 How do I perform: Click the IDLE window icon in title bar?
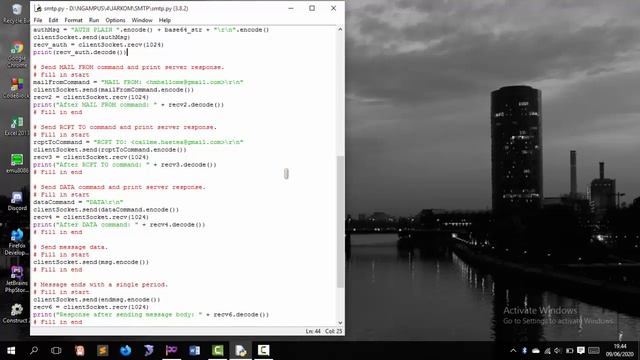(38, 8)
